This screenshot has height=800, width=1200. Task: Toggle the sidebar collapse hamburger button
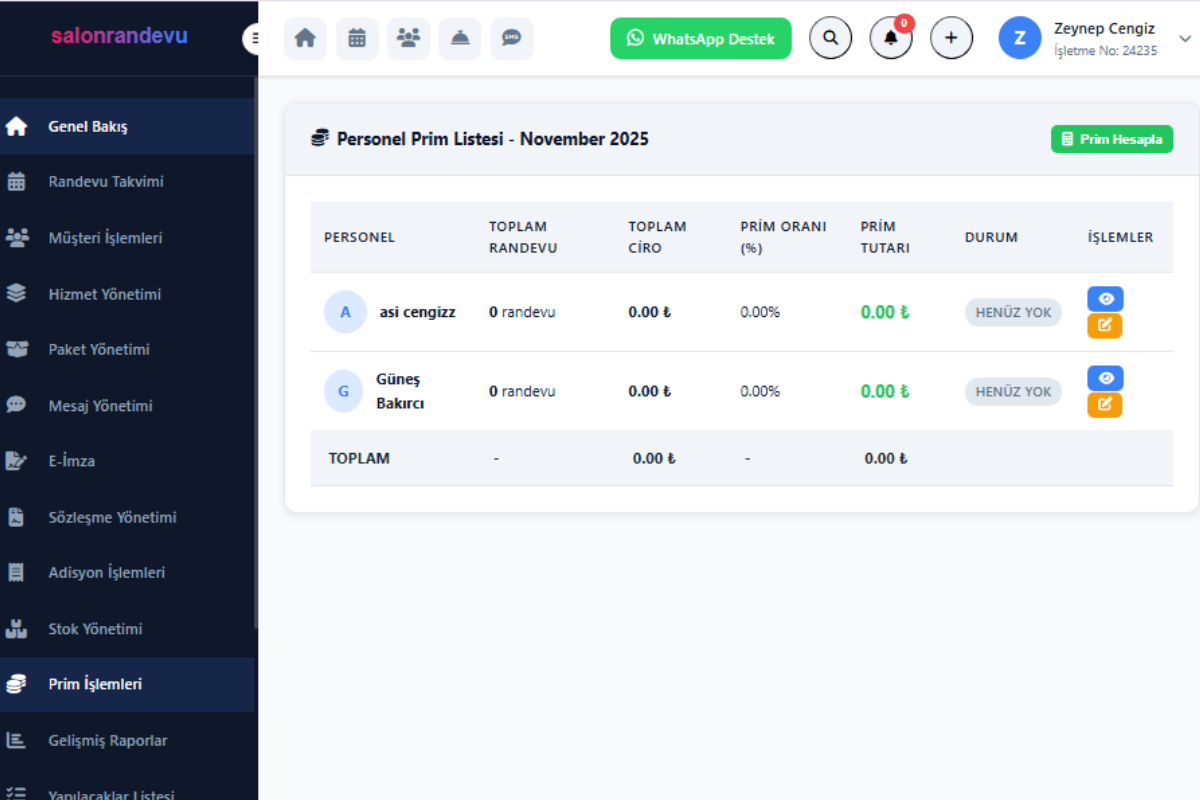pos(253,38)
